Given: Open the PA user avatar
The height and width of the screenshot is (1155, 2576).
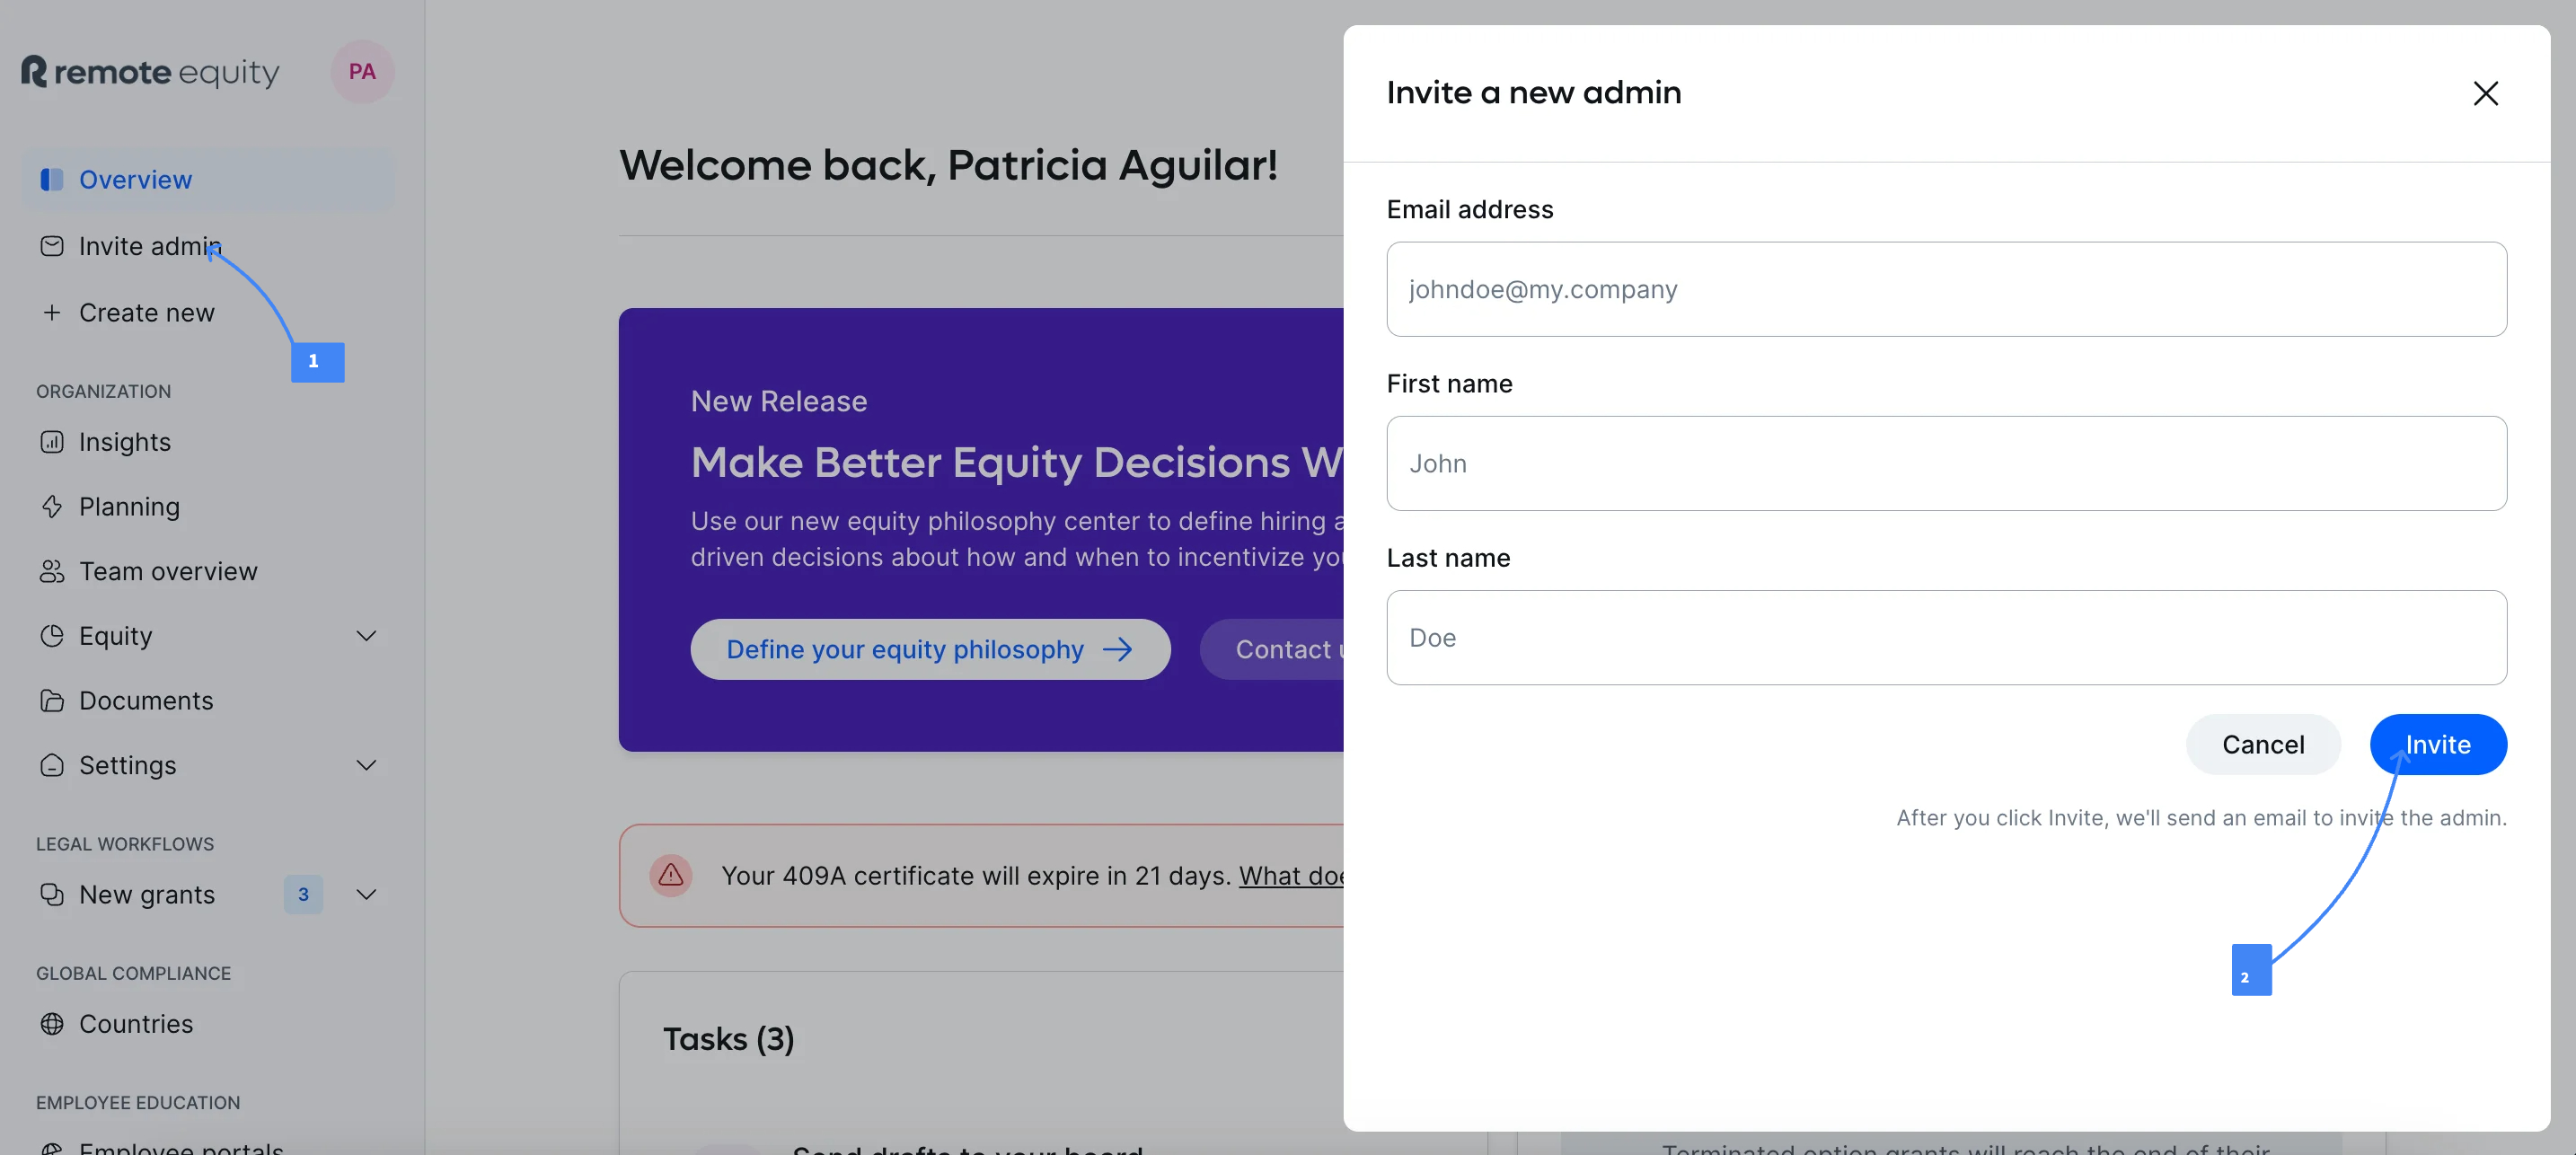Looking at the screenshot, I should click(x=362, y=72).
